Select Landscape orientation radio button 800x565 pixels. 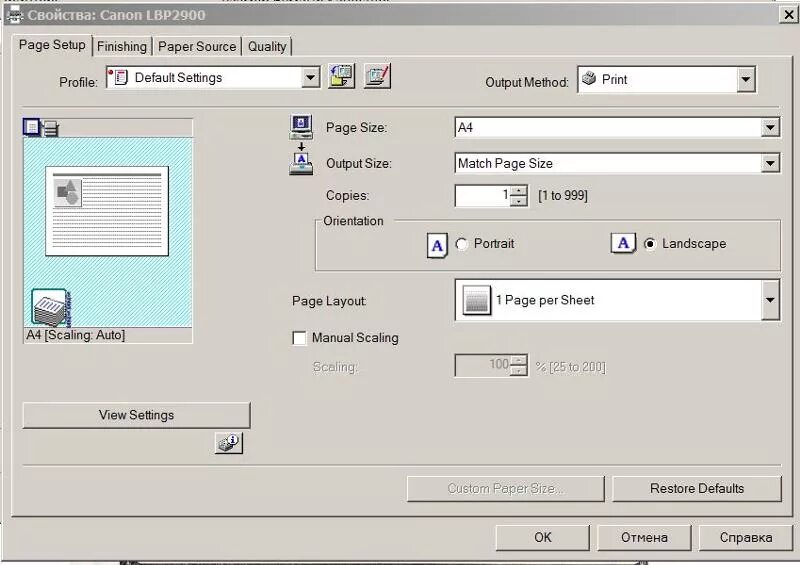click(x=649, y=244)
